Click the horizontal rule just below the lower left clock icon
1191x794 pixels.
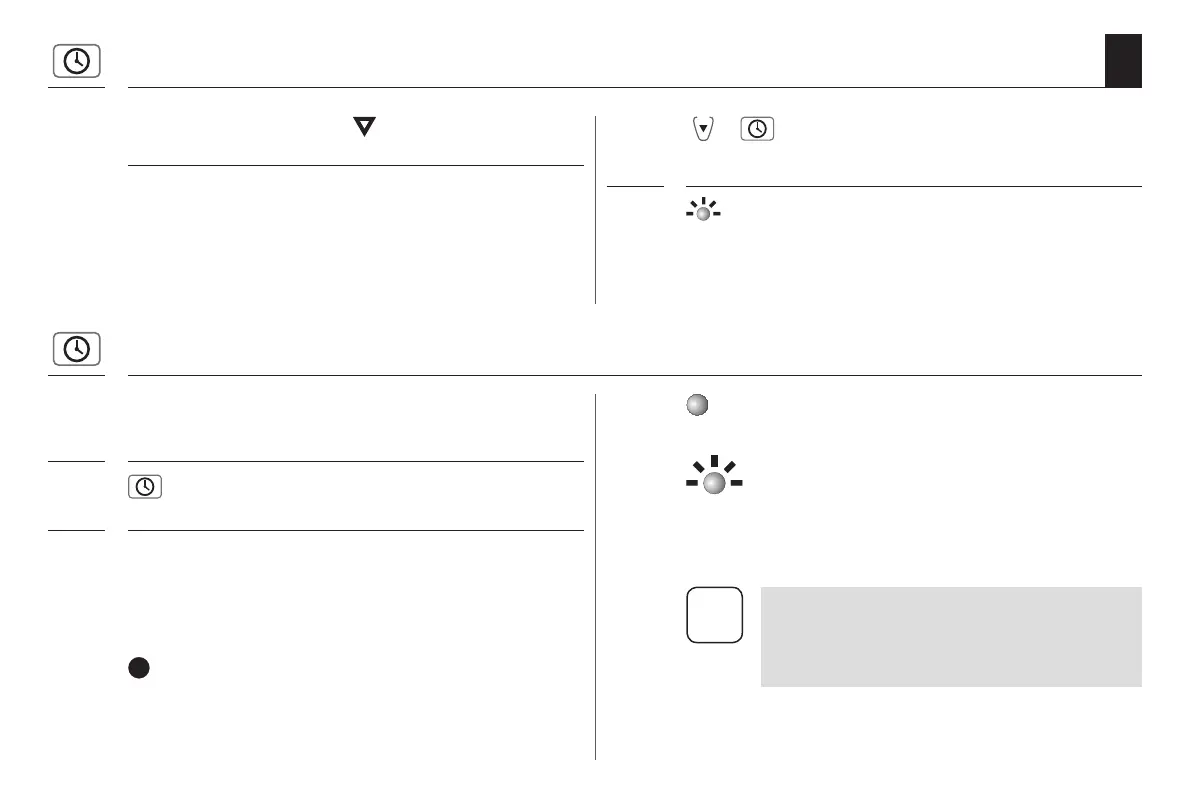click(355, 530)
